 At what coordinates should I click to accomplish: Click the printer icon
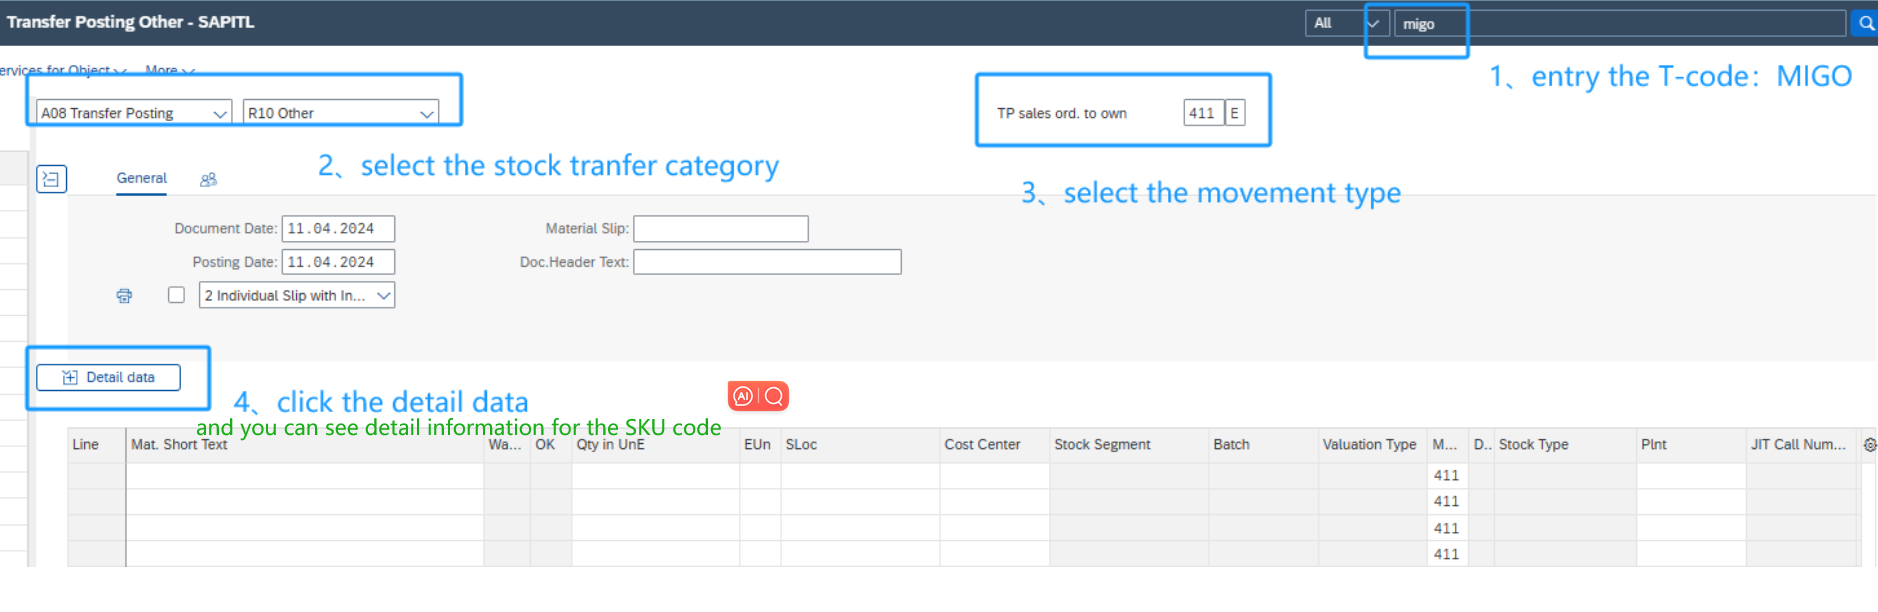(x=124, y=296)
